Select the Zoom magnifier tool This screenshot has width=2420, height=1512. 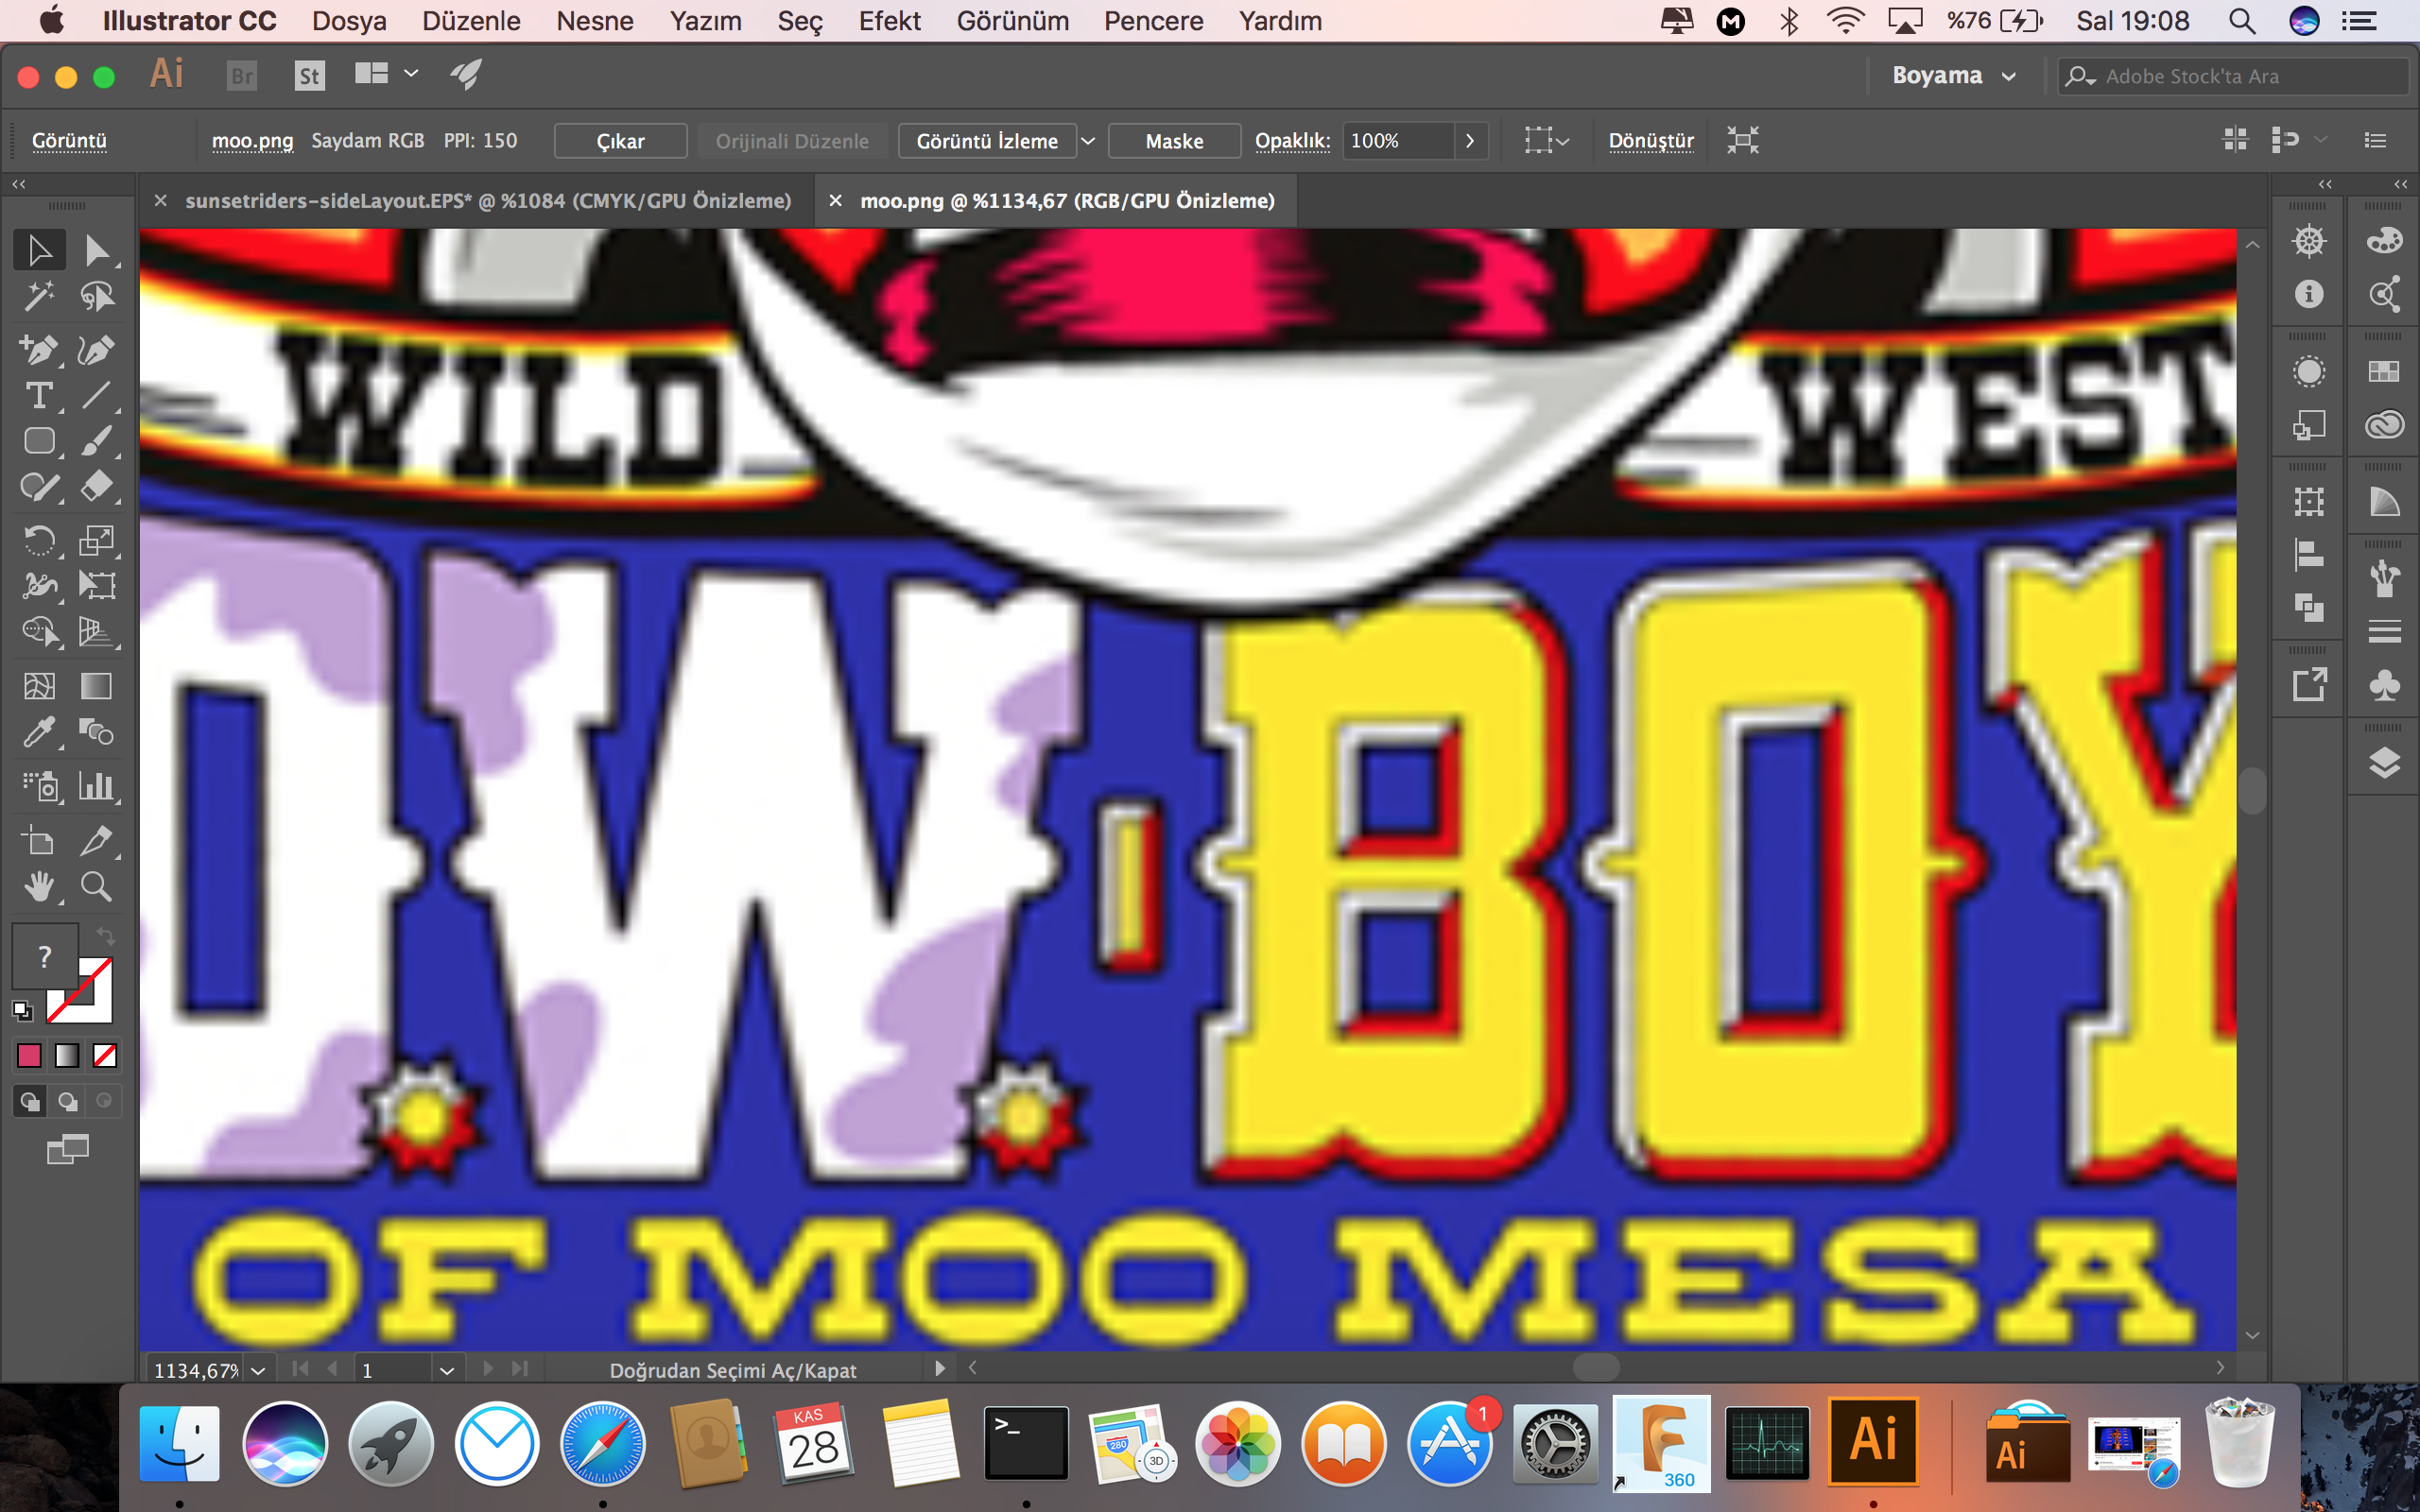tap(97, 887)
